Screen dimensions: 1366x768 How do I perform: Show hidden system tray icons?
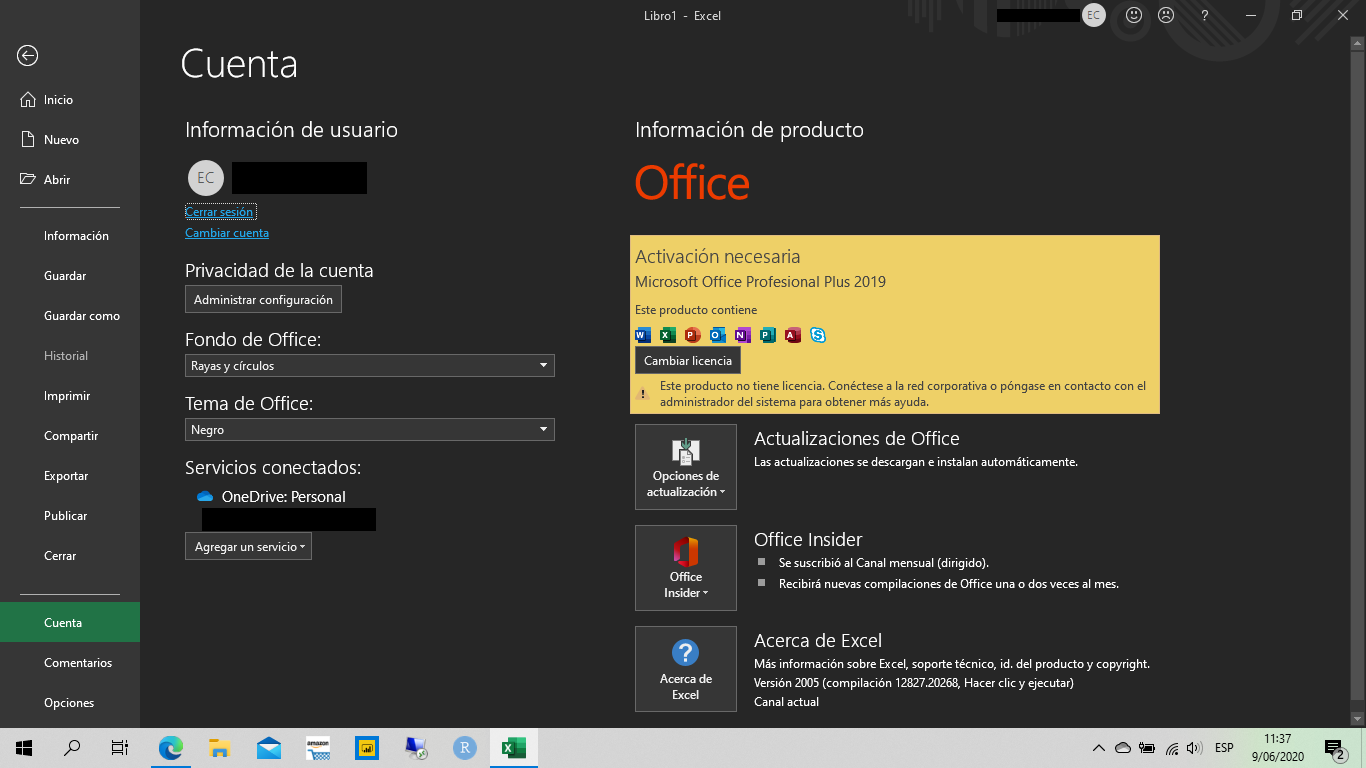pyautogui.click(x=1099, y=748)
